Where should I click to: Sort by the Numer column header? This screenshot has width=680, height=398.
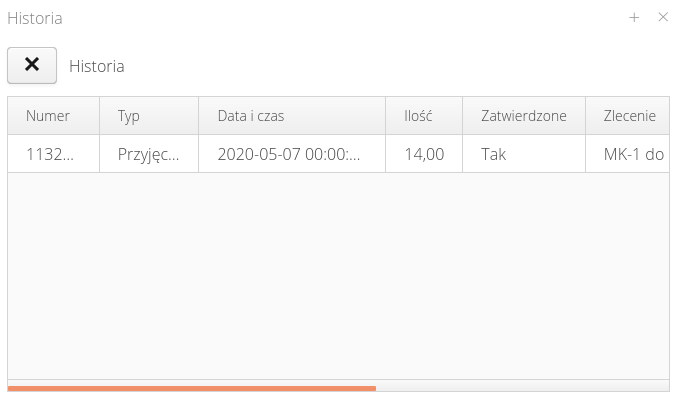pyautogui.click(x=54, y=116)
